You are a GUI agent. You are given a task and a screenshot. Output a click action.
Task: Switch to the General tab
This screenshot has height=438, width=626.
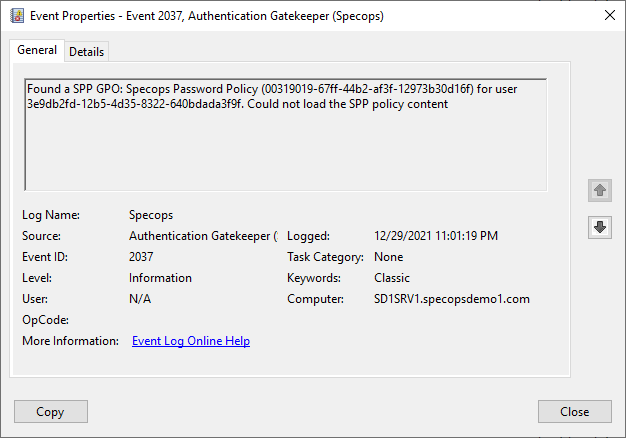click(37, 50)
